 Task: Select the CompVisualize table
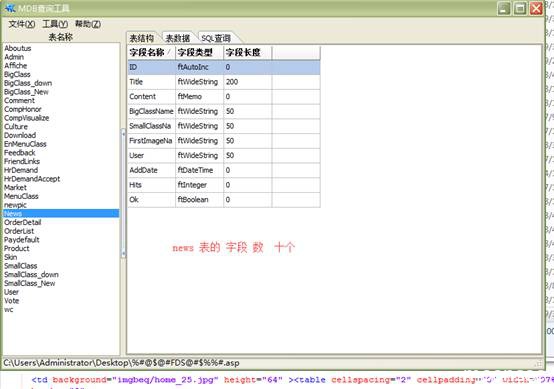26,118
